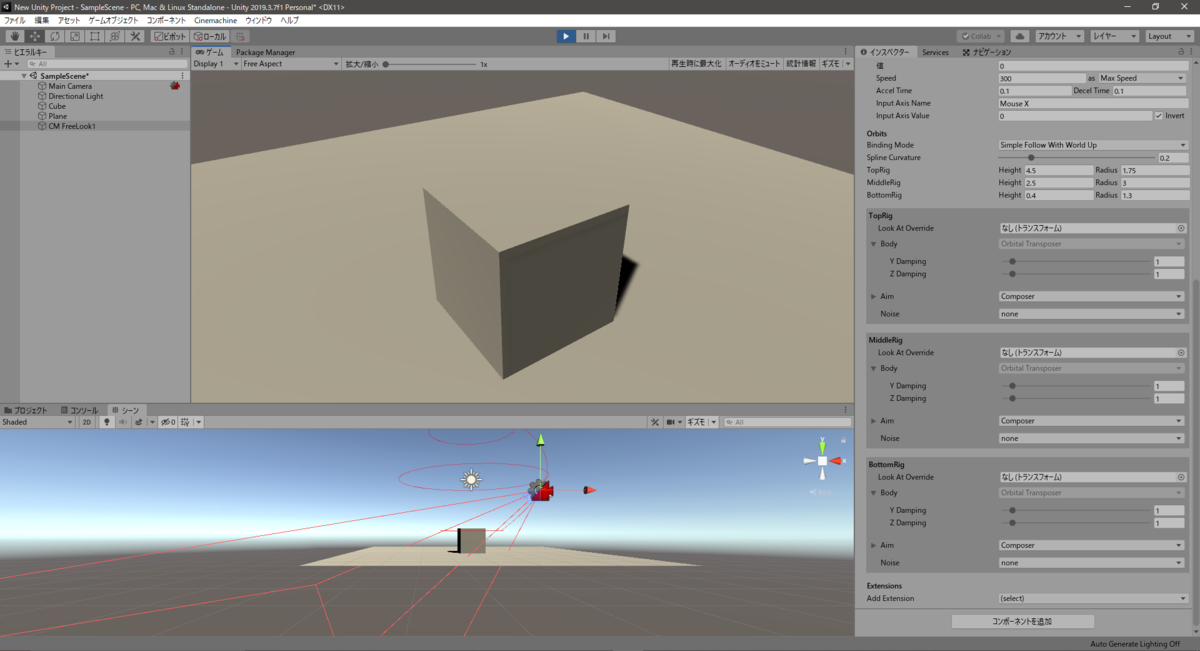Open the Max Speed dropdown
1200x651 pixels.
pyautogui.click(x=1142, y=78)
